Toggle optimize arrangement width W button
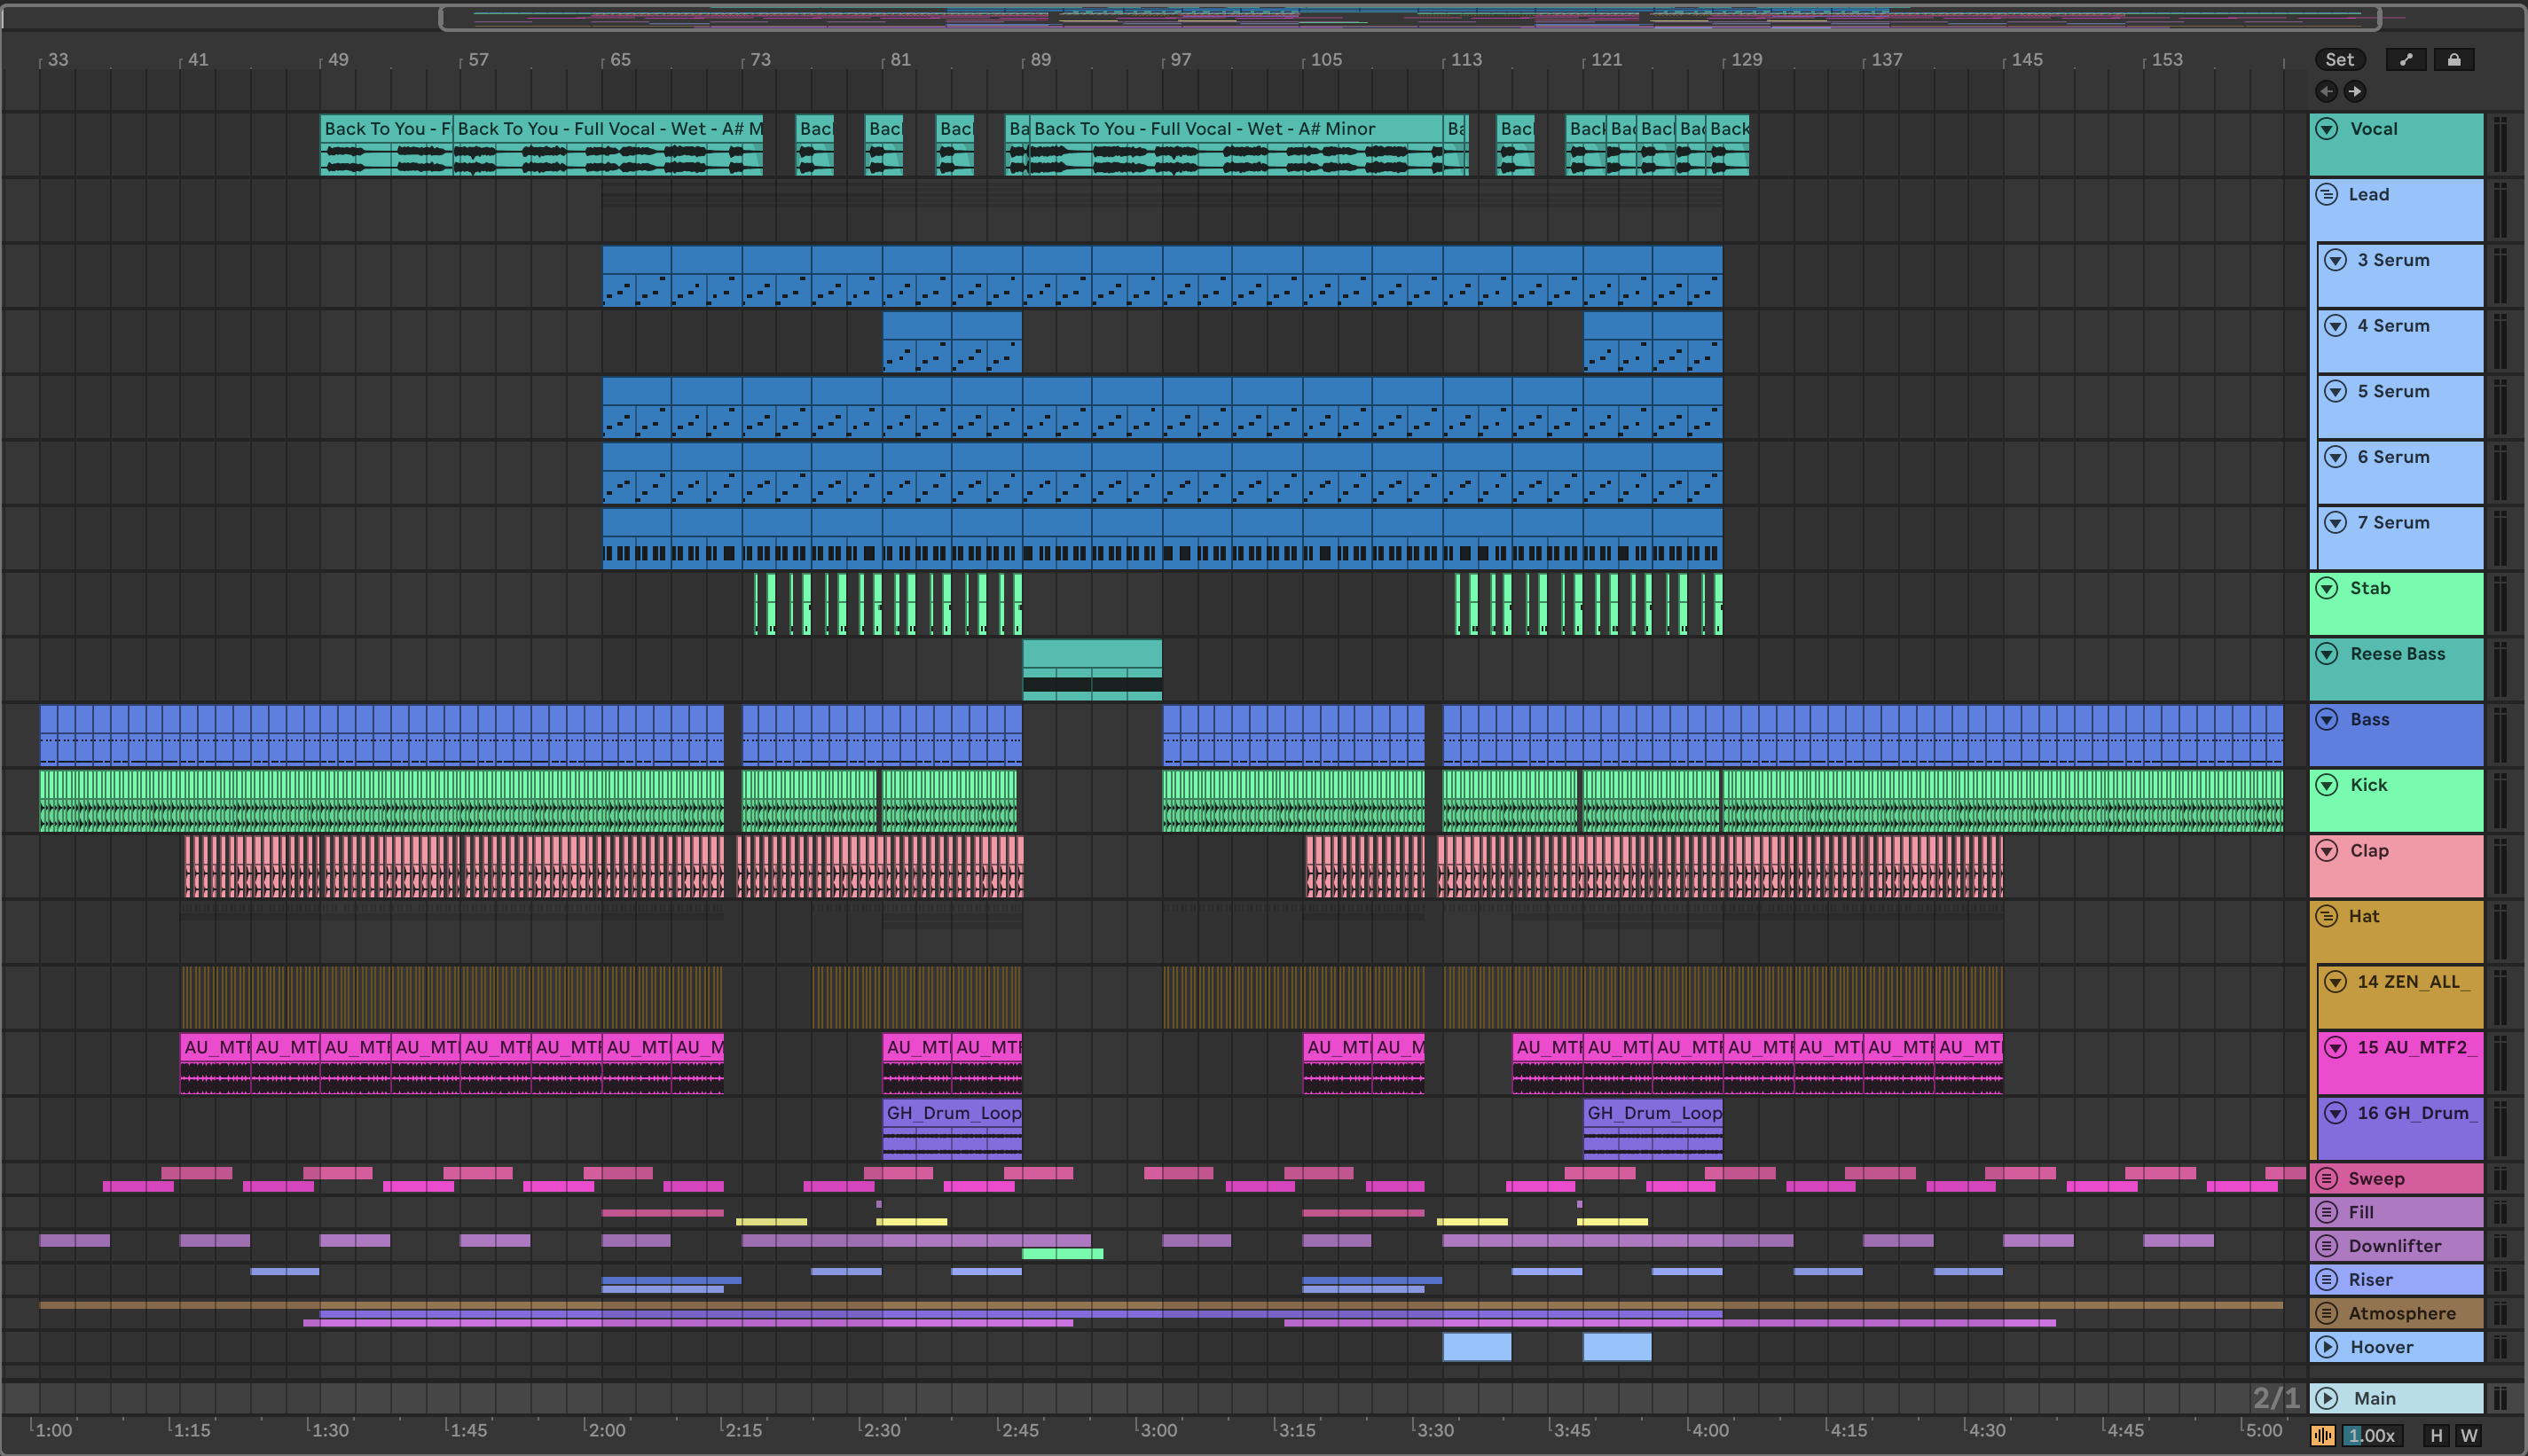 click(2468, 1436)
